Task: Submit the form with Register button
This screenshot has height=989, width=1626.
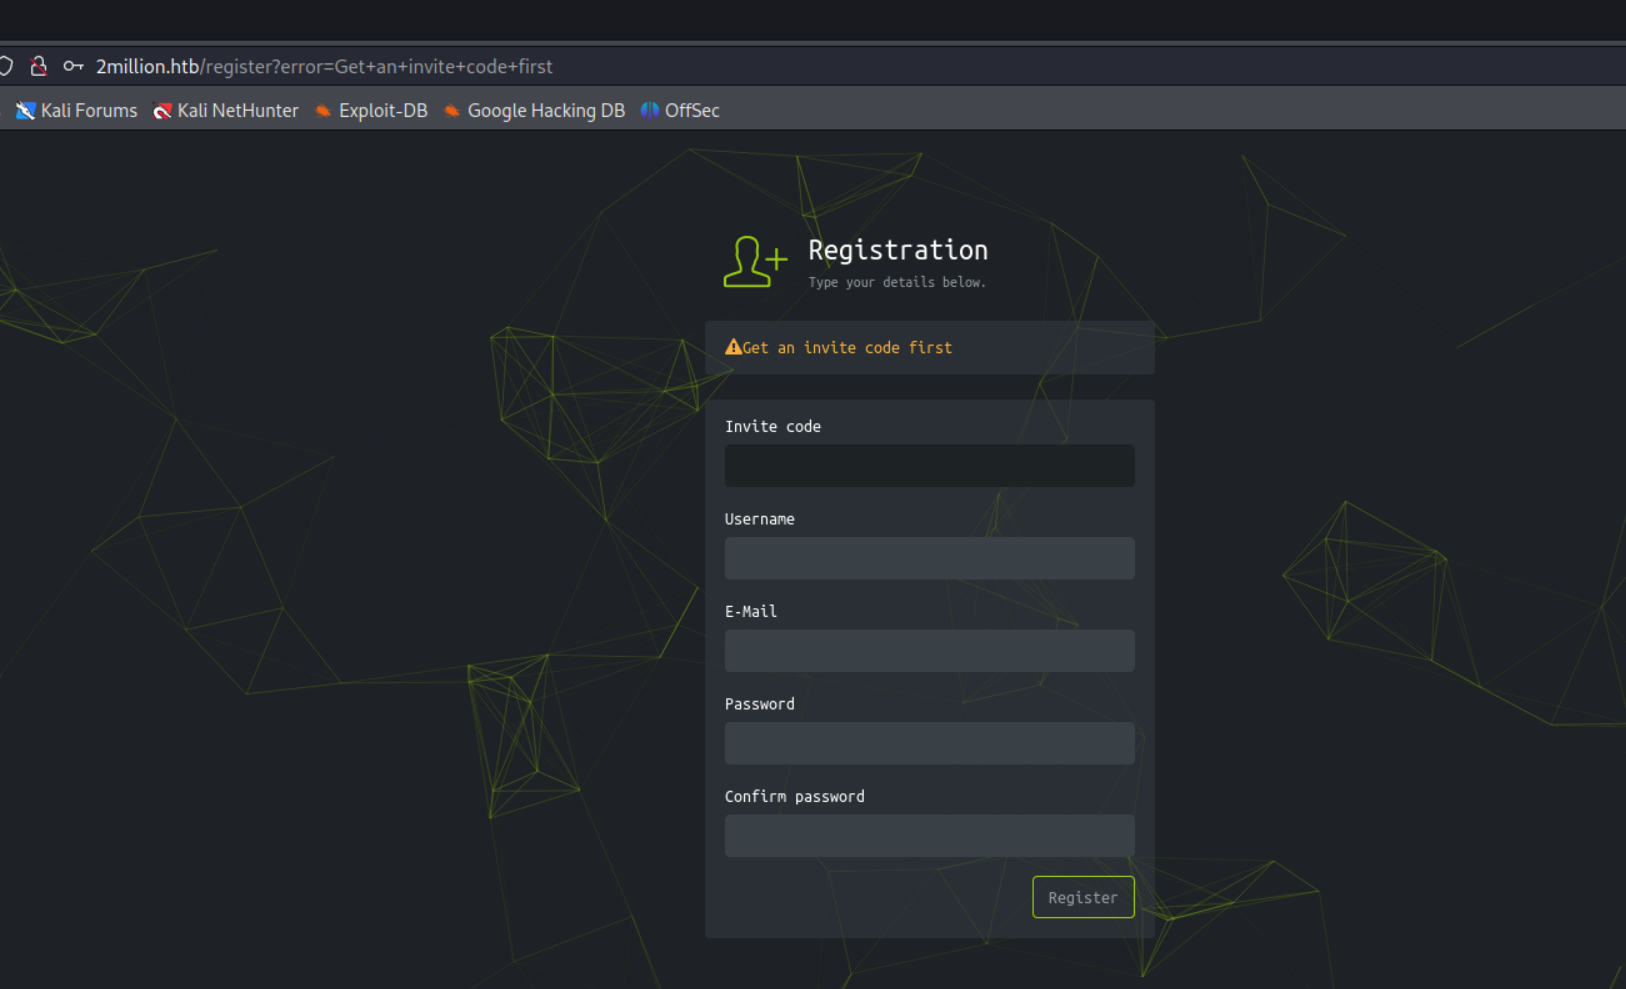Action: pos(1083,897)
